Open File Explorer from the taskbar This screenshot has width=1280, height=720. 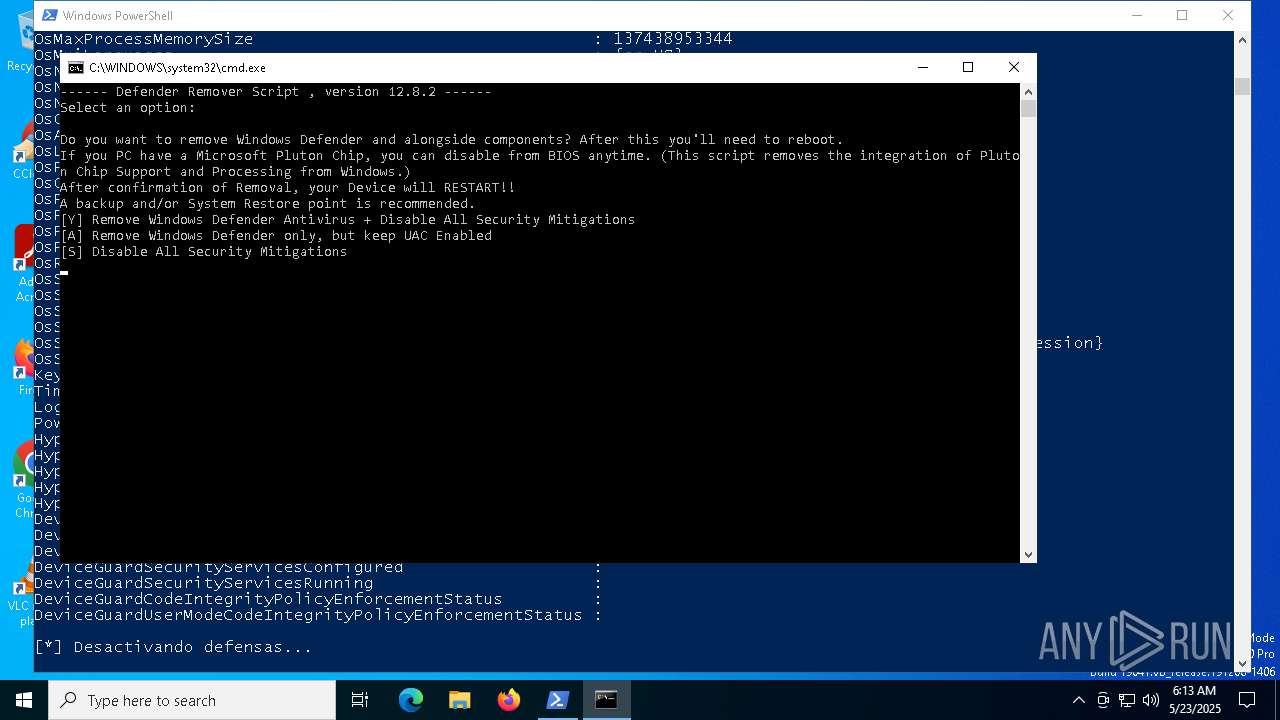coord(459,700)
